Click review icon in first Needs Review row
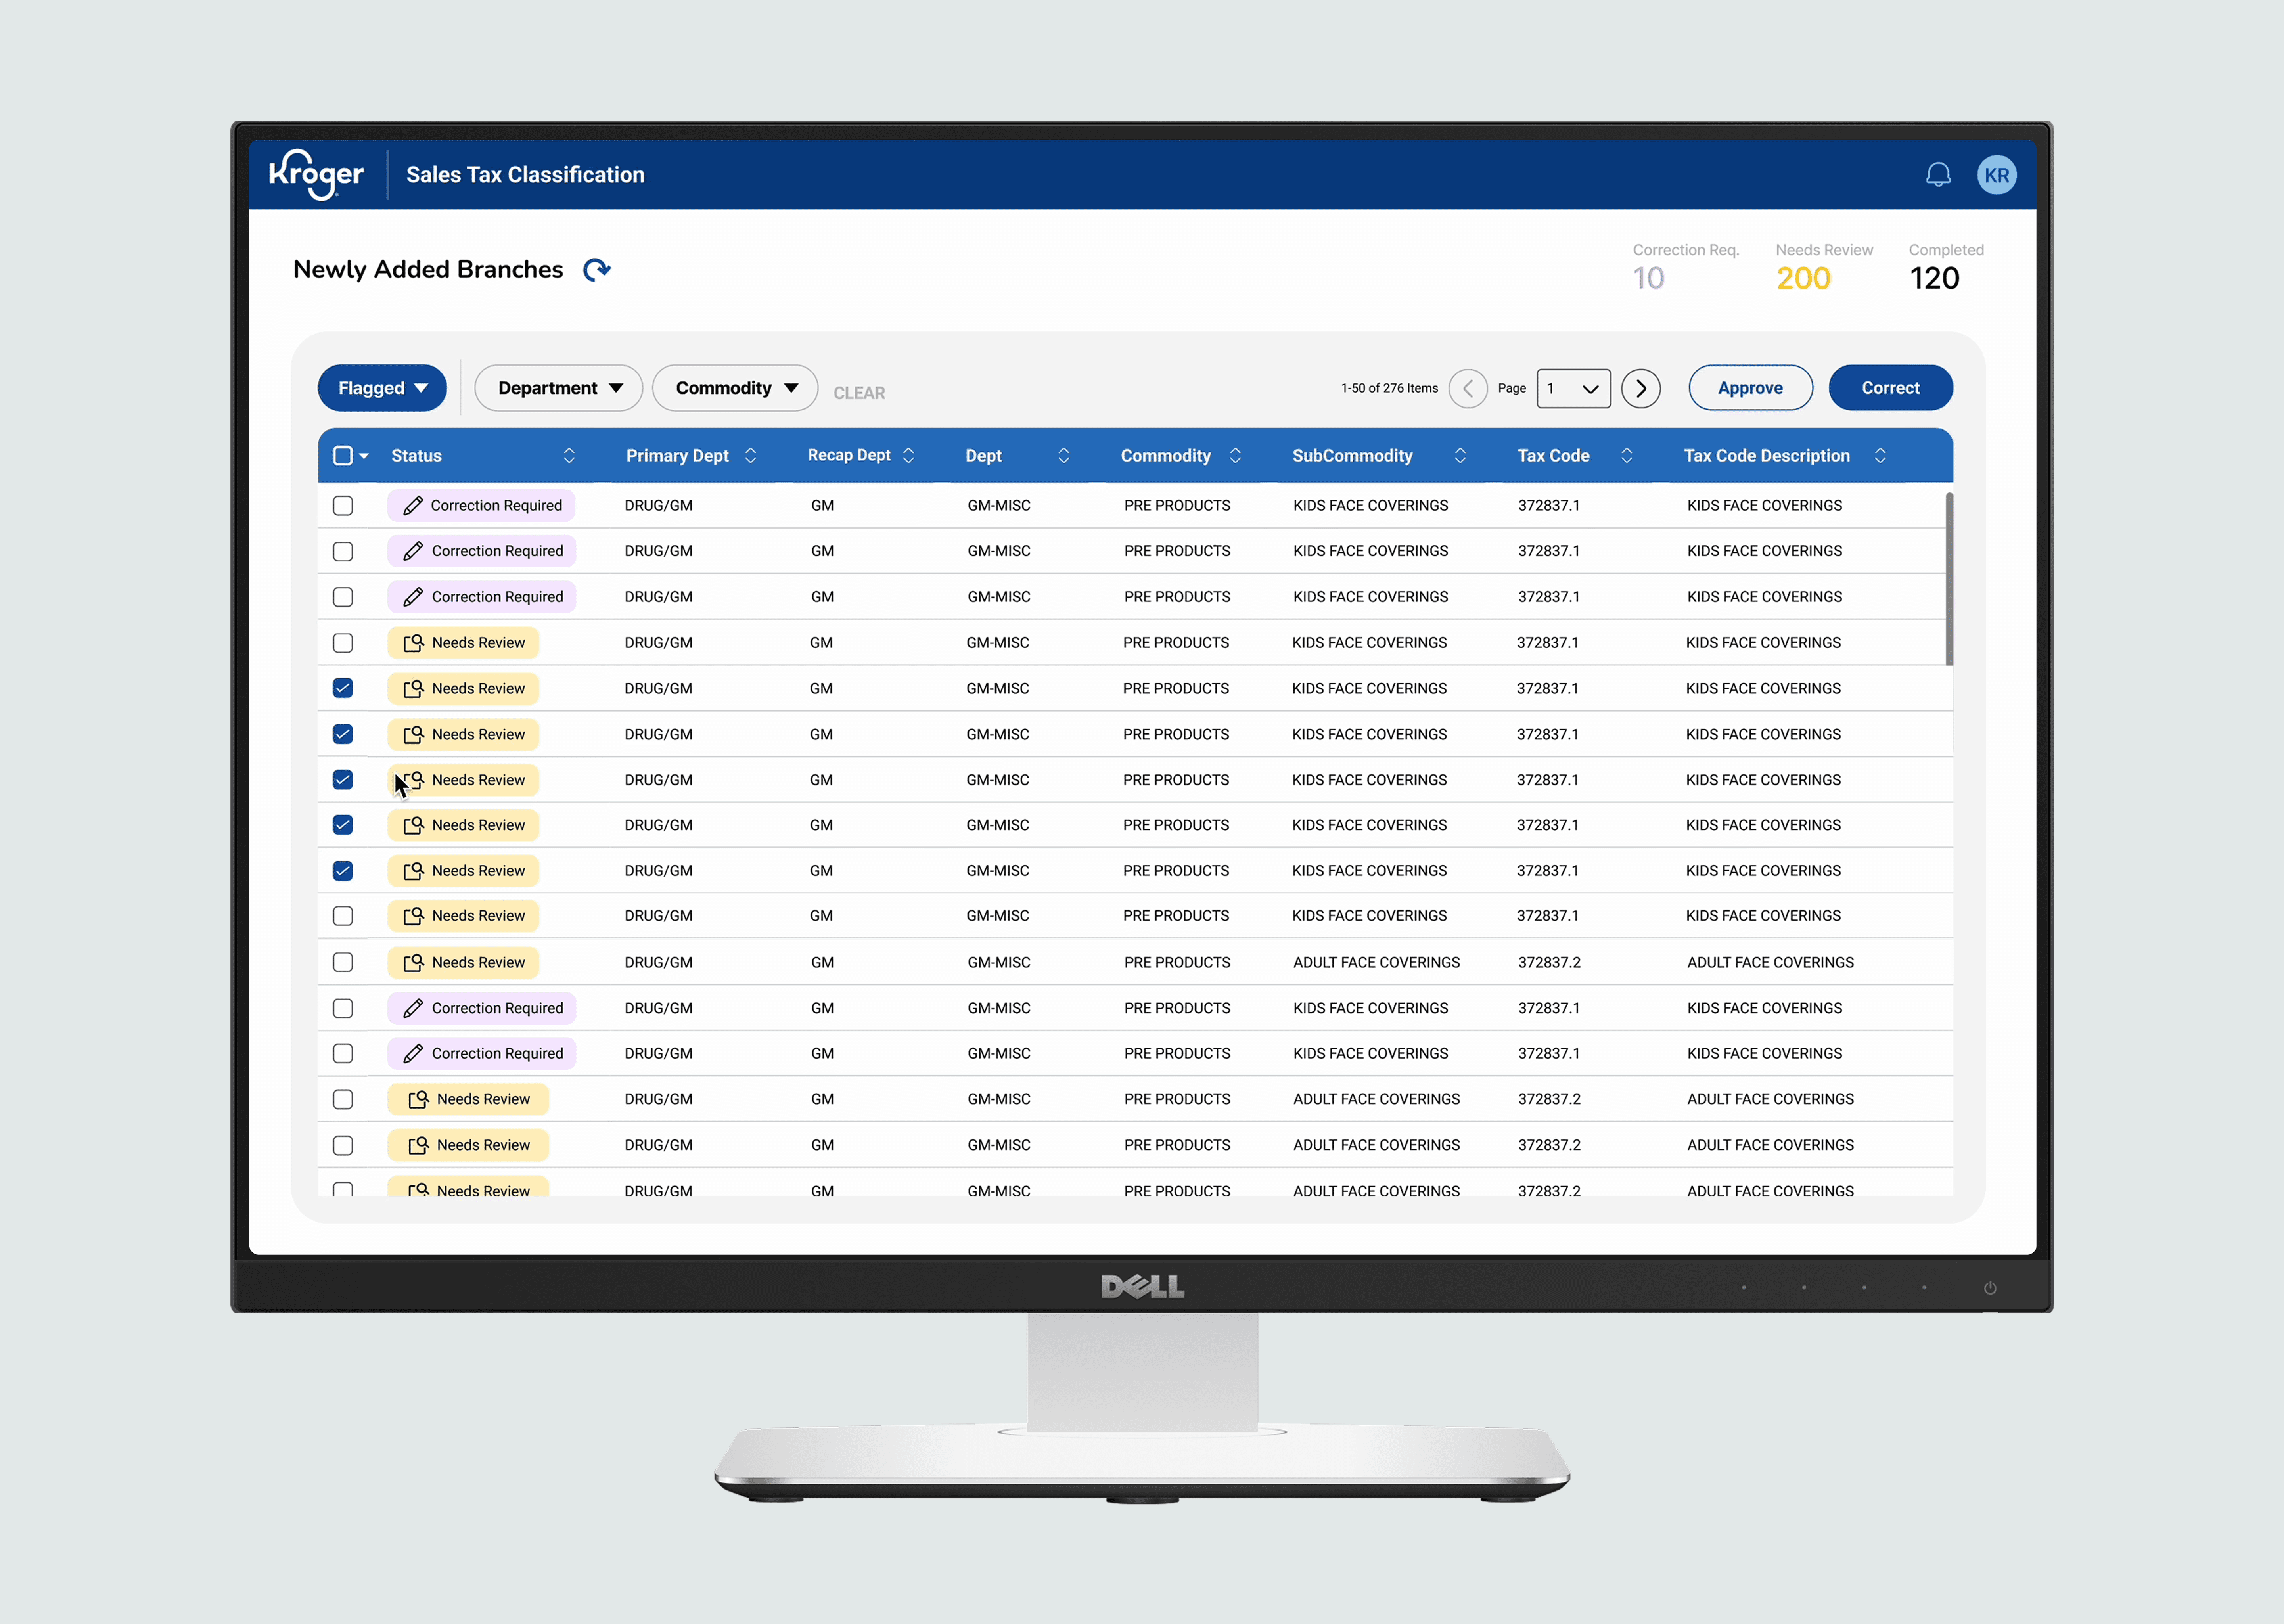 pyautogui.click(x=413, y=643)
